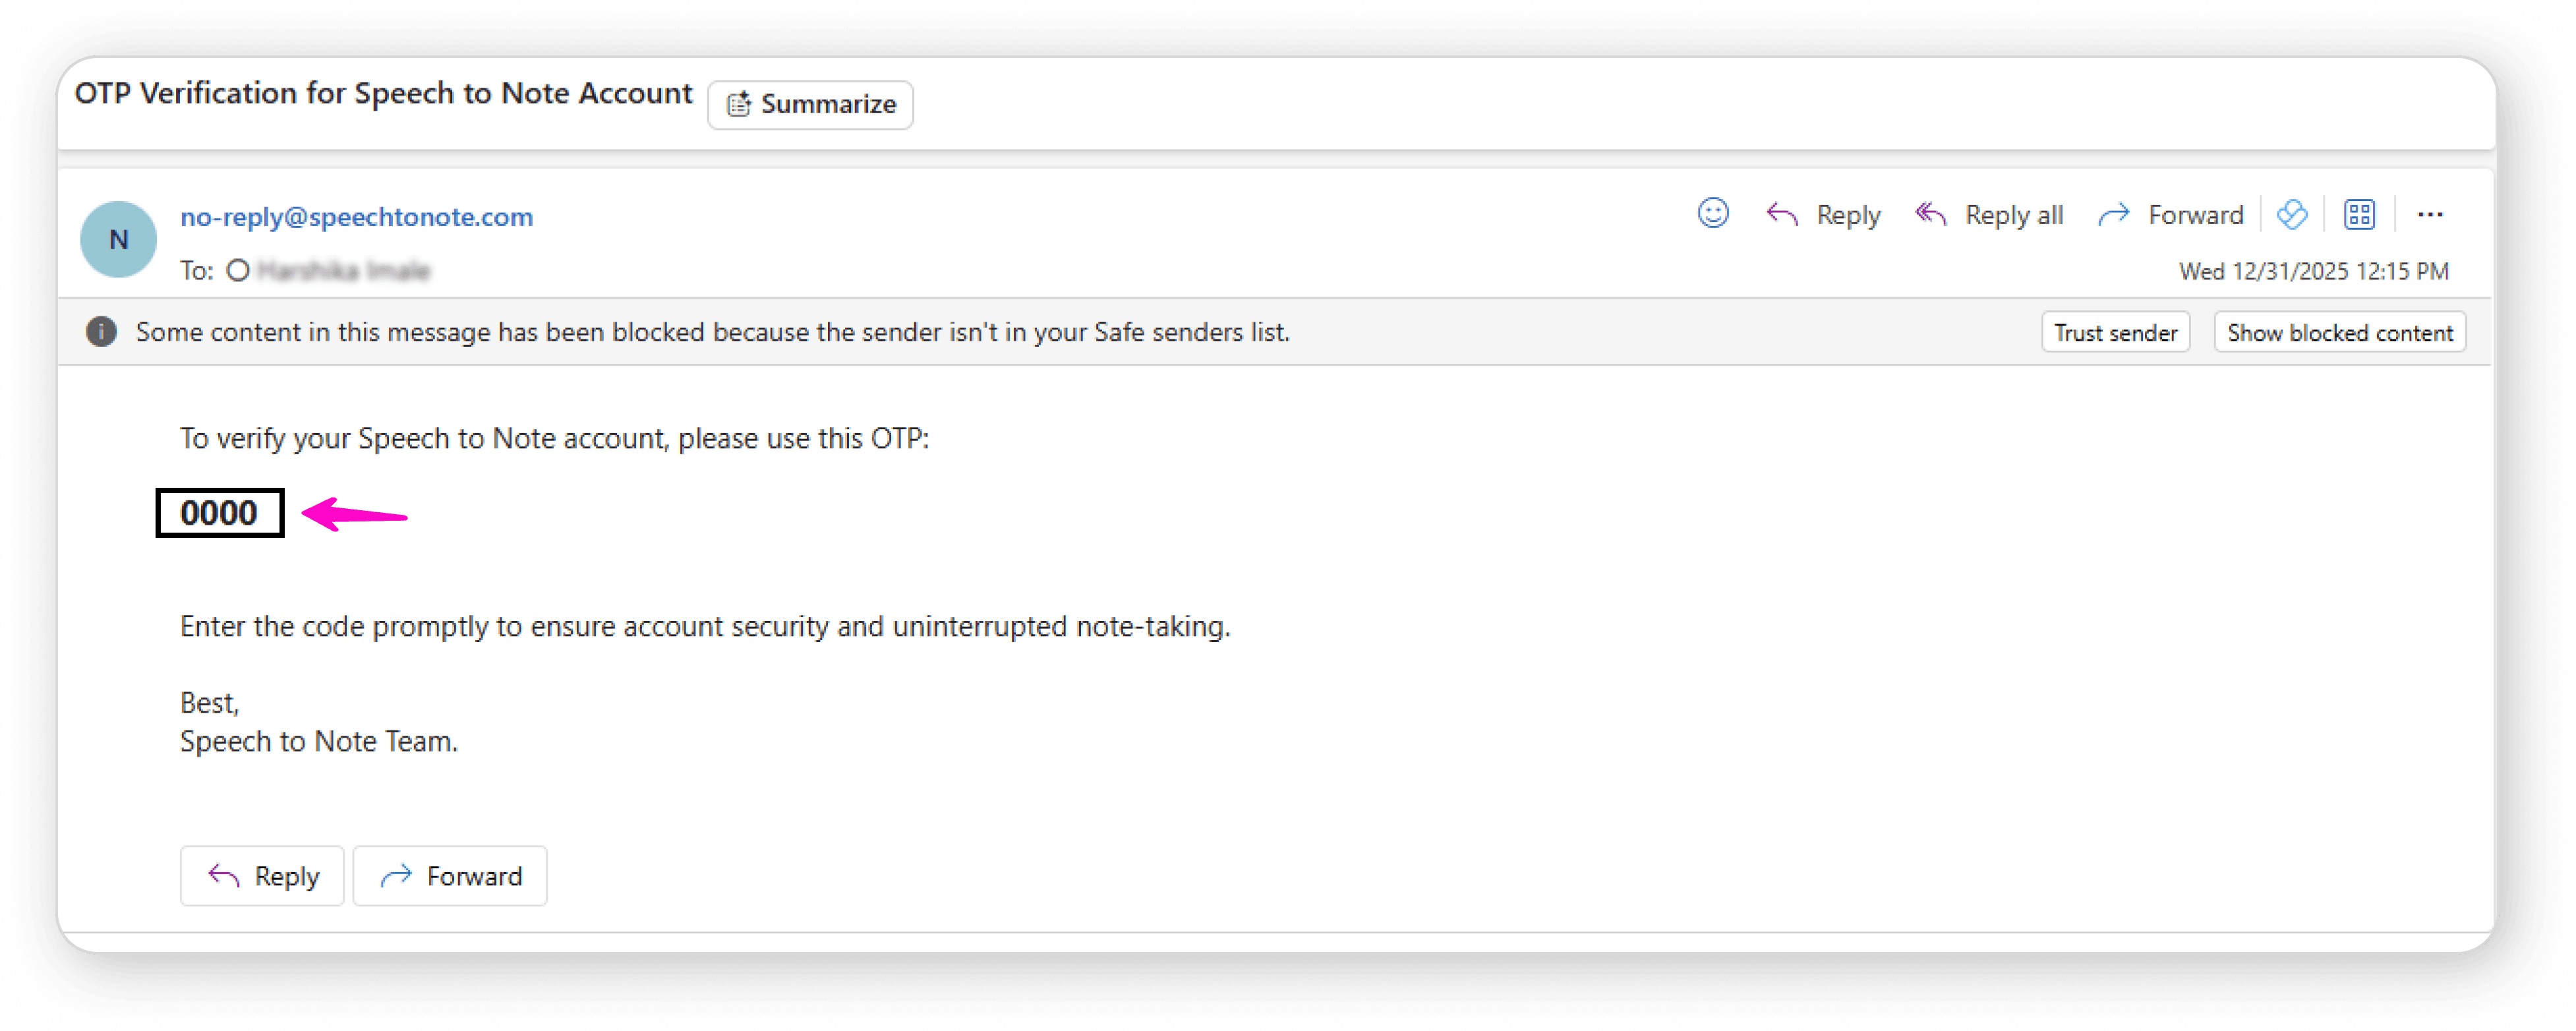Image resolution: width=2576 pixels, height=1031 pixels.
Task: Open the More actions three-dots menu
Action: [x=2430, y=215]
